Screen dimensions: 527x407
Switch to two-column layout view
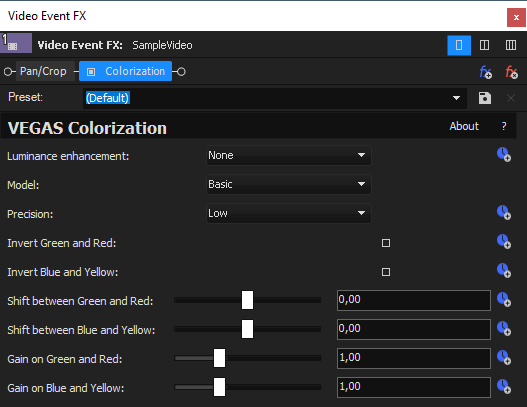pos(484,45)
